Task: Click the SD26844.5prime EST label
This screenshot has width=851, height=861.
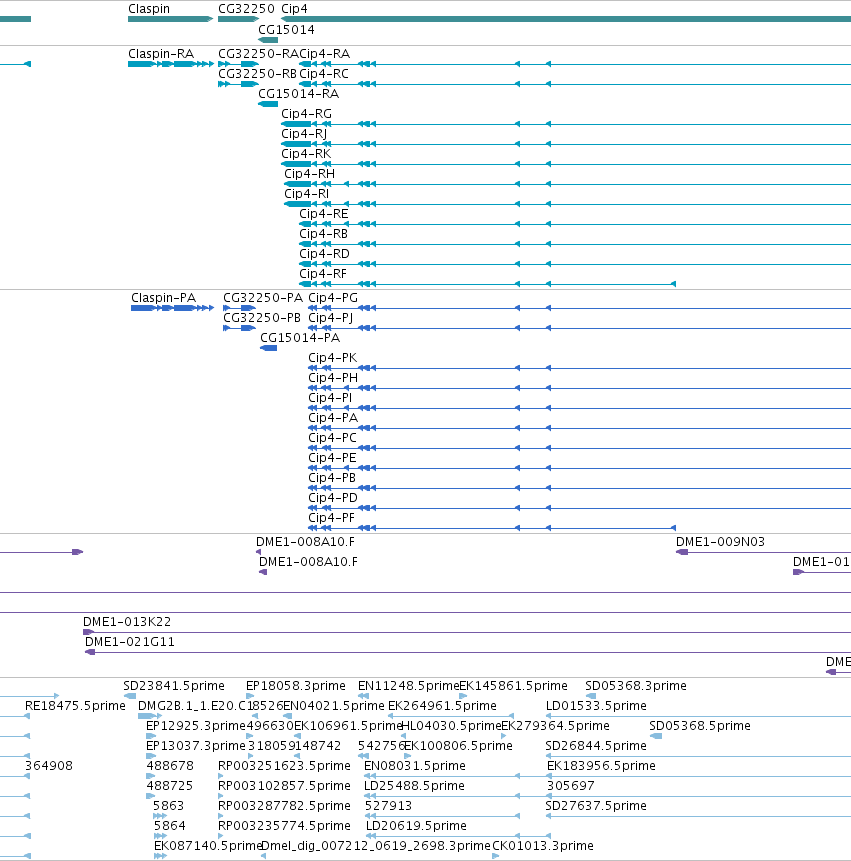Action: coord(596,746)
